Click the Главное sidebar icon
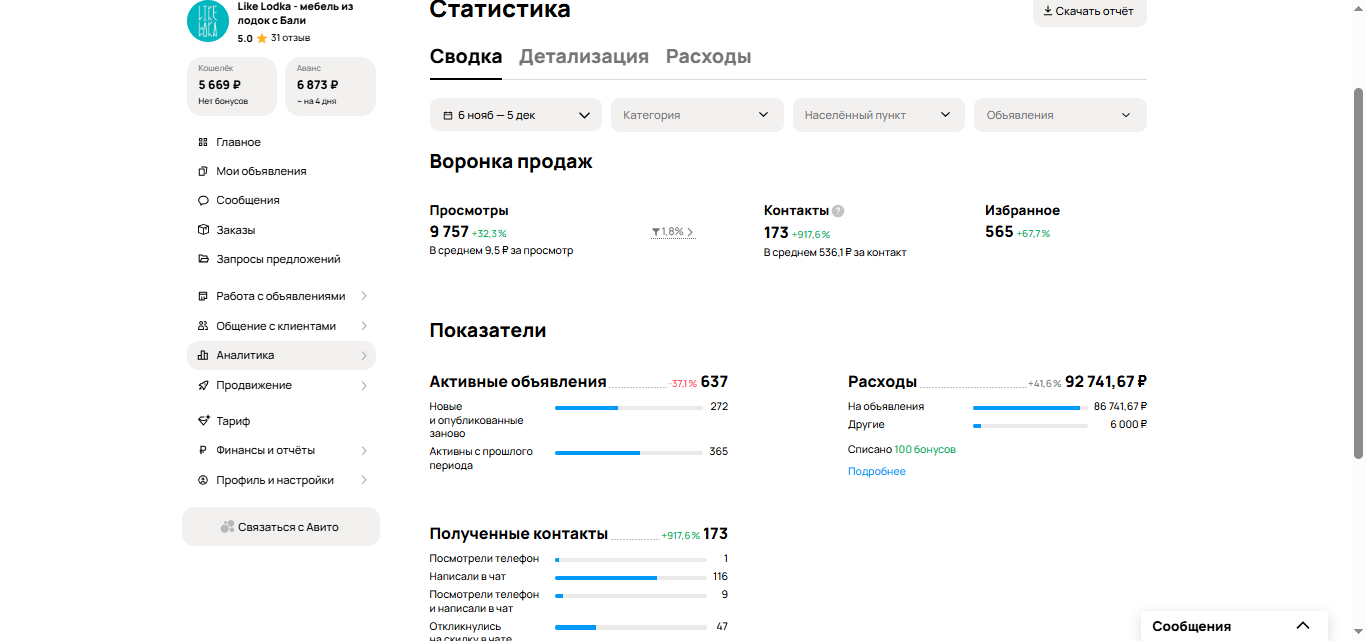 point(203,142)
